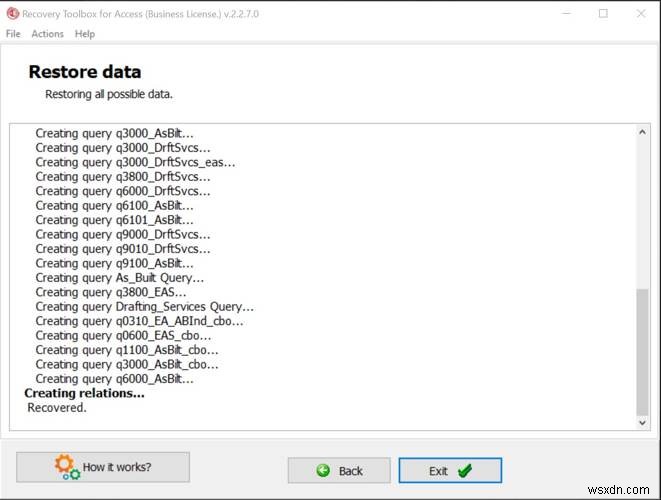Open the File menu
This screenshot has height=500, width=661.
pyautogui.click(x=13, y=34)
